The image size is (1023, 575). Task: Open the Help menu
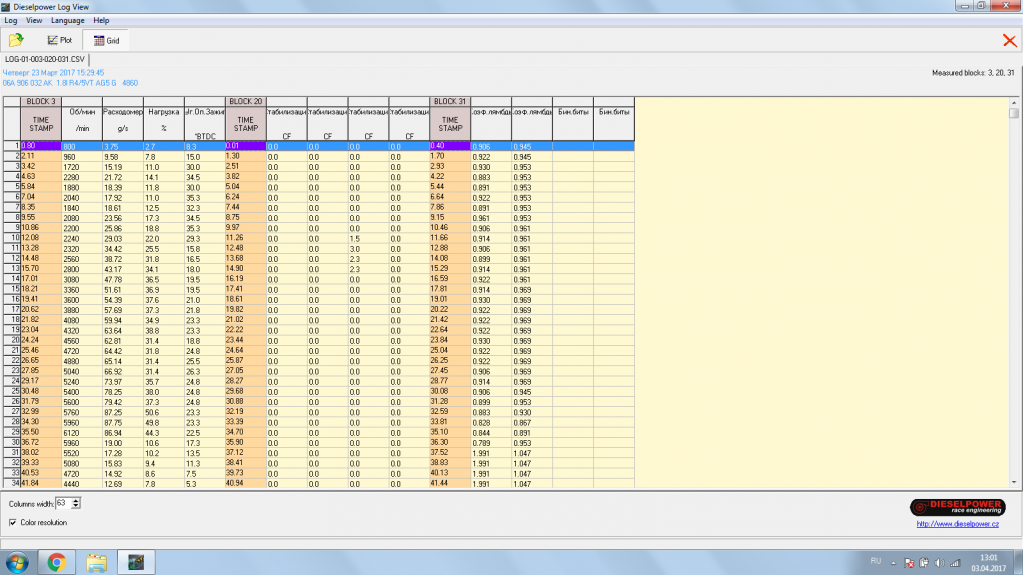[x=101, y=20]
